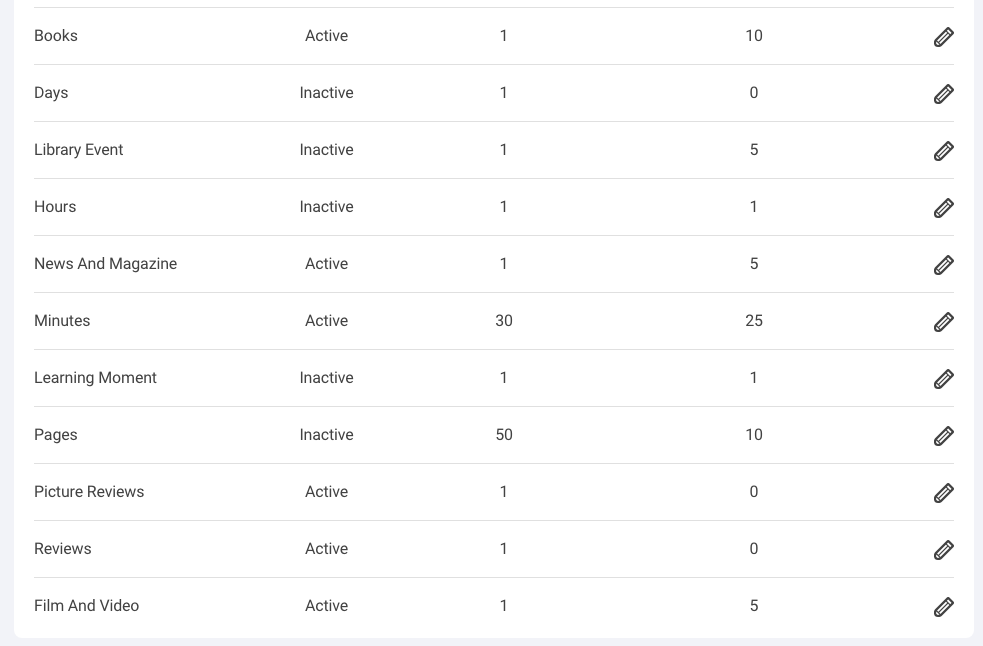Select the Film And Video label
The height and width of the screenshot is (646, 983).
pyautogui.click(x=87, y=606)
